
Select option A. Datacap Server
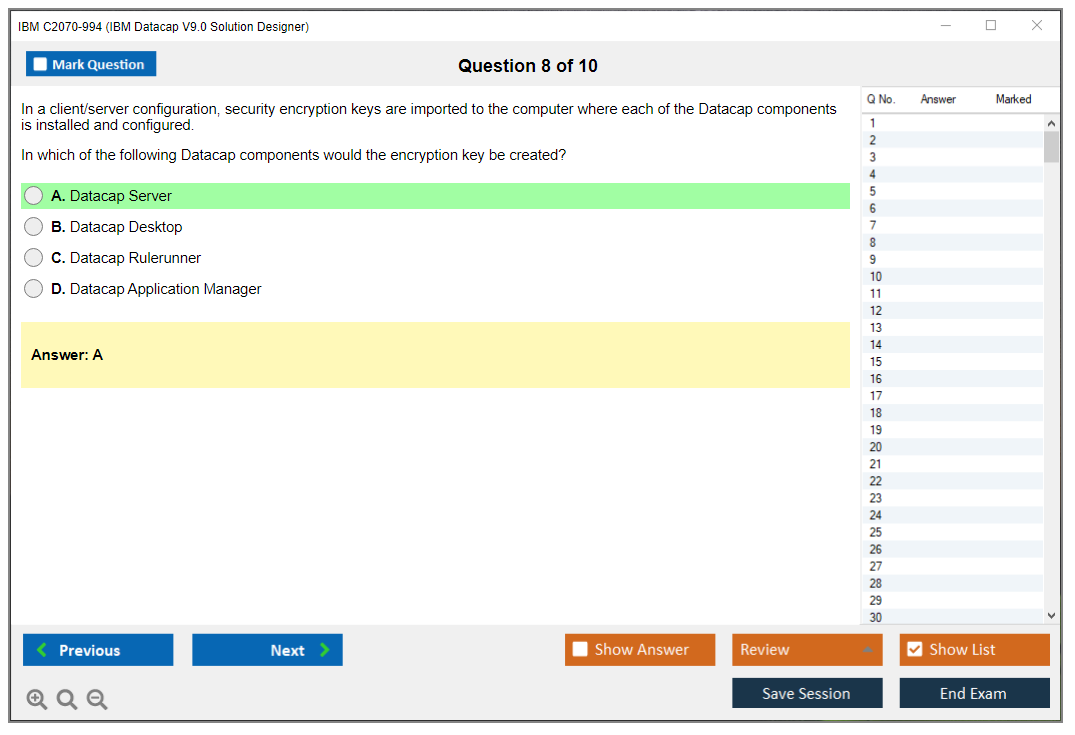(34, 196)
